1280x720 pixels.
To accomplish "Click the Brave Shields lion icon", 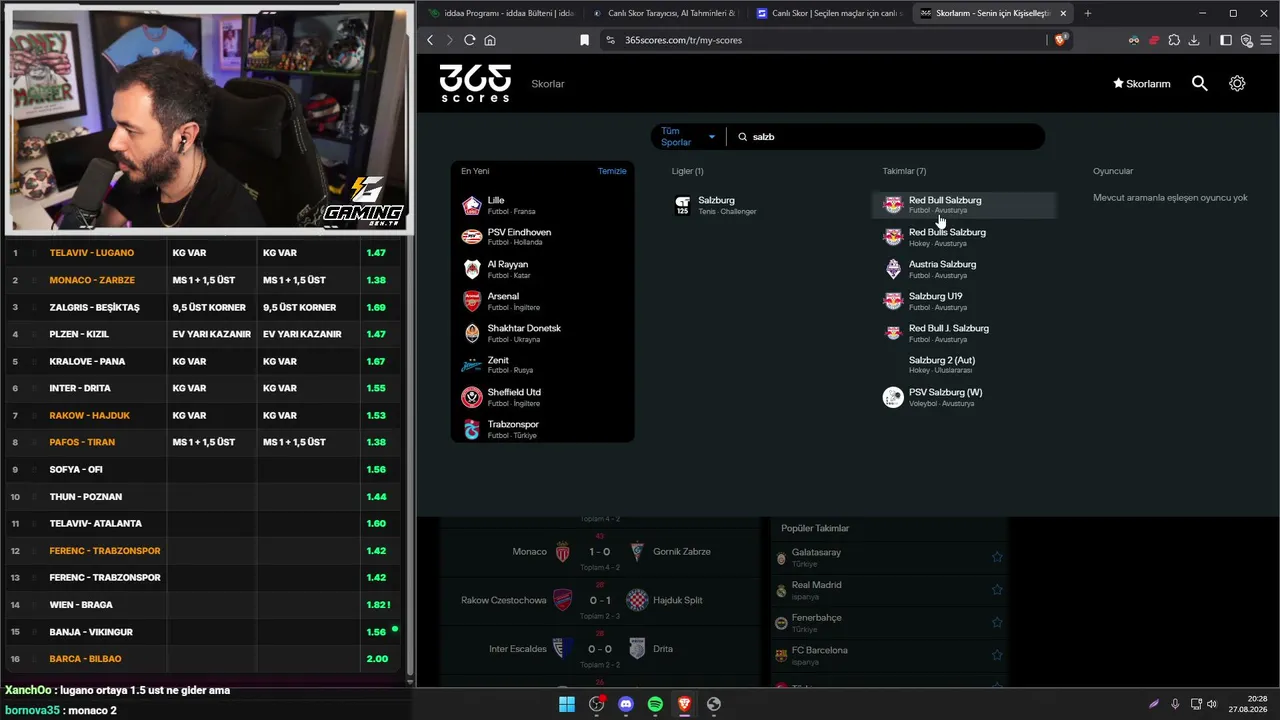I will pos(1061,40).
